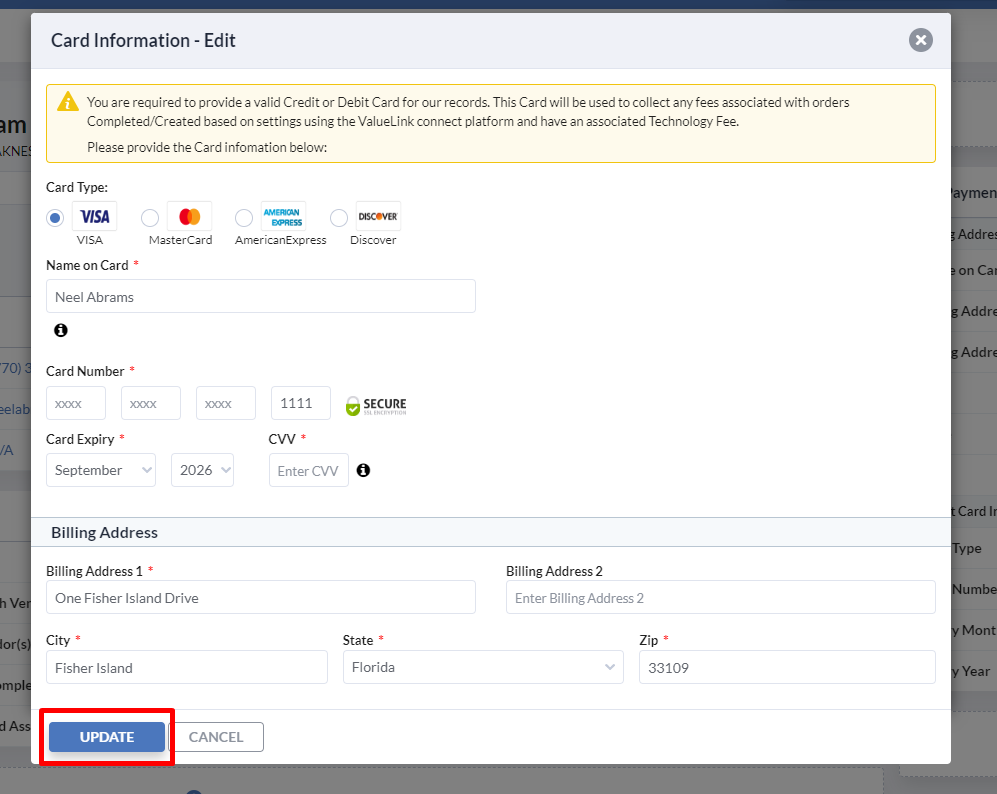This screenshot has height=794, width=997.
Task: Click the Card Expiry label
Action: point(80,439)
